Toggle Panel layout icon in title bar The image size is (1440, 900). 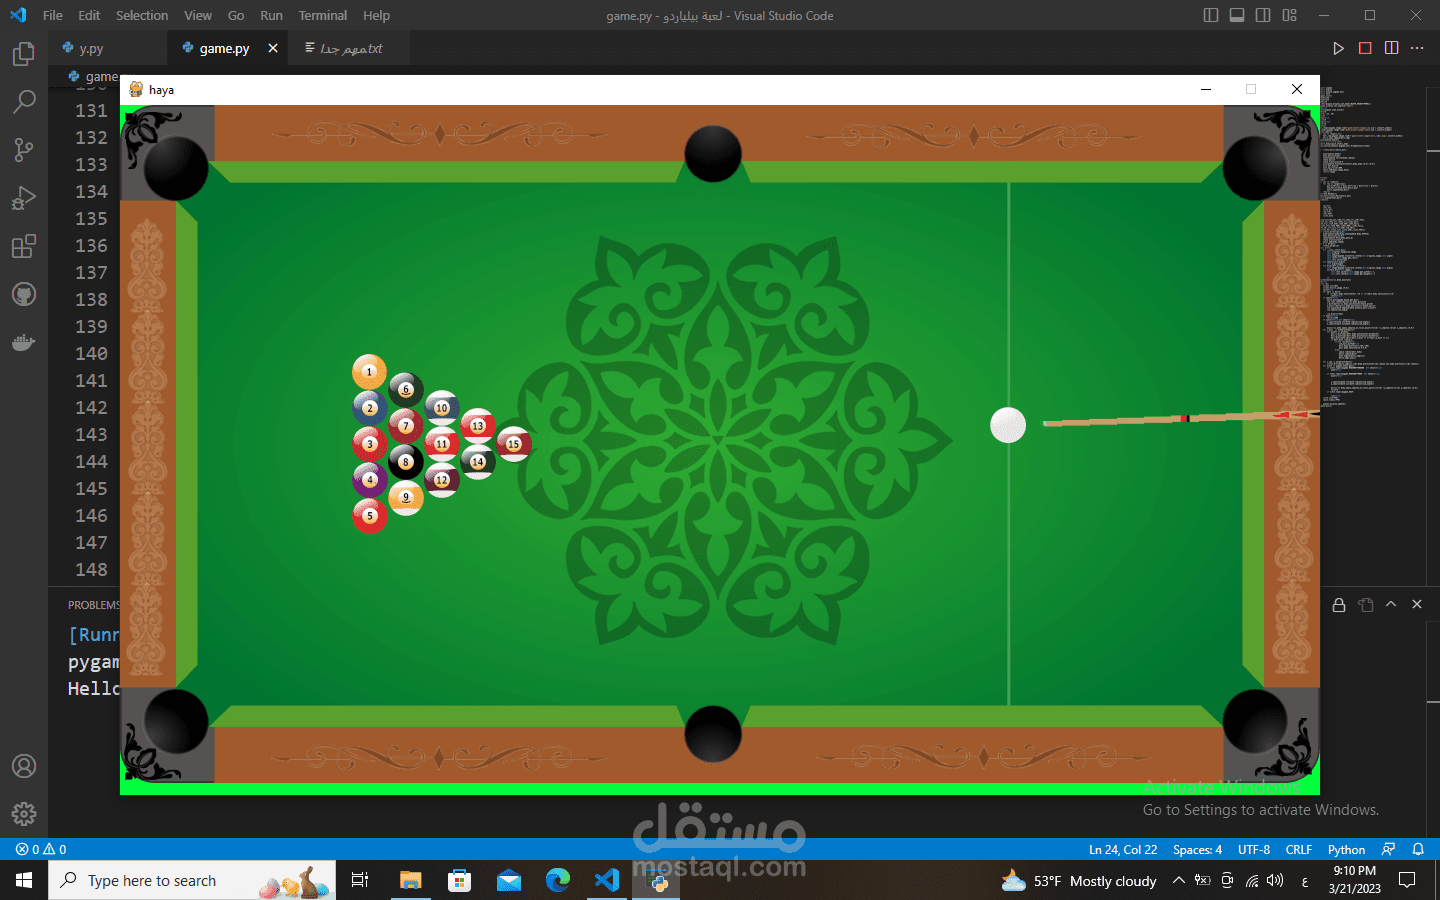click(x=1237, y=15)
